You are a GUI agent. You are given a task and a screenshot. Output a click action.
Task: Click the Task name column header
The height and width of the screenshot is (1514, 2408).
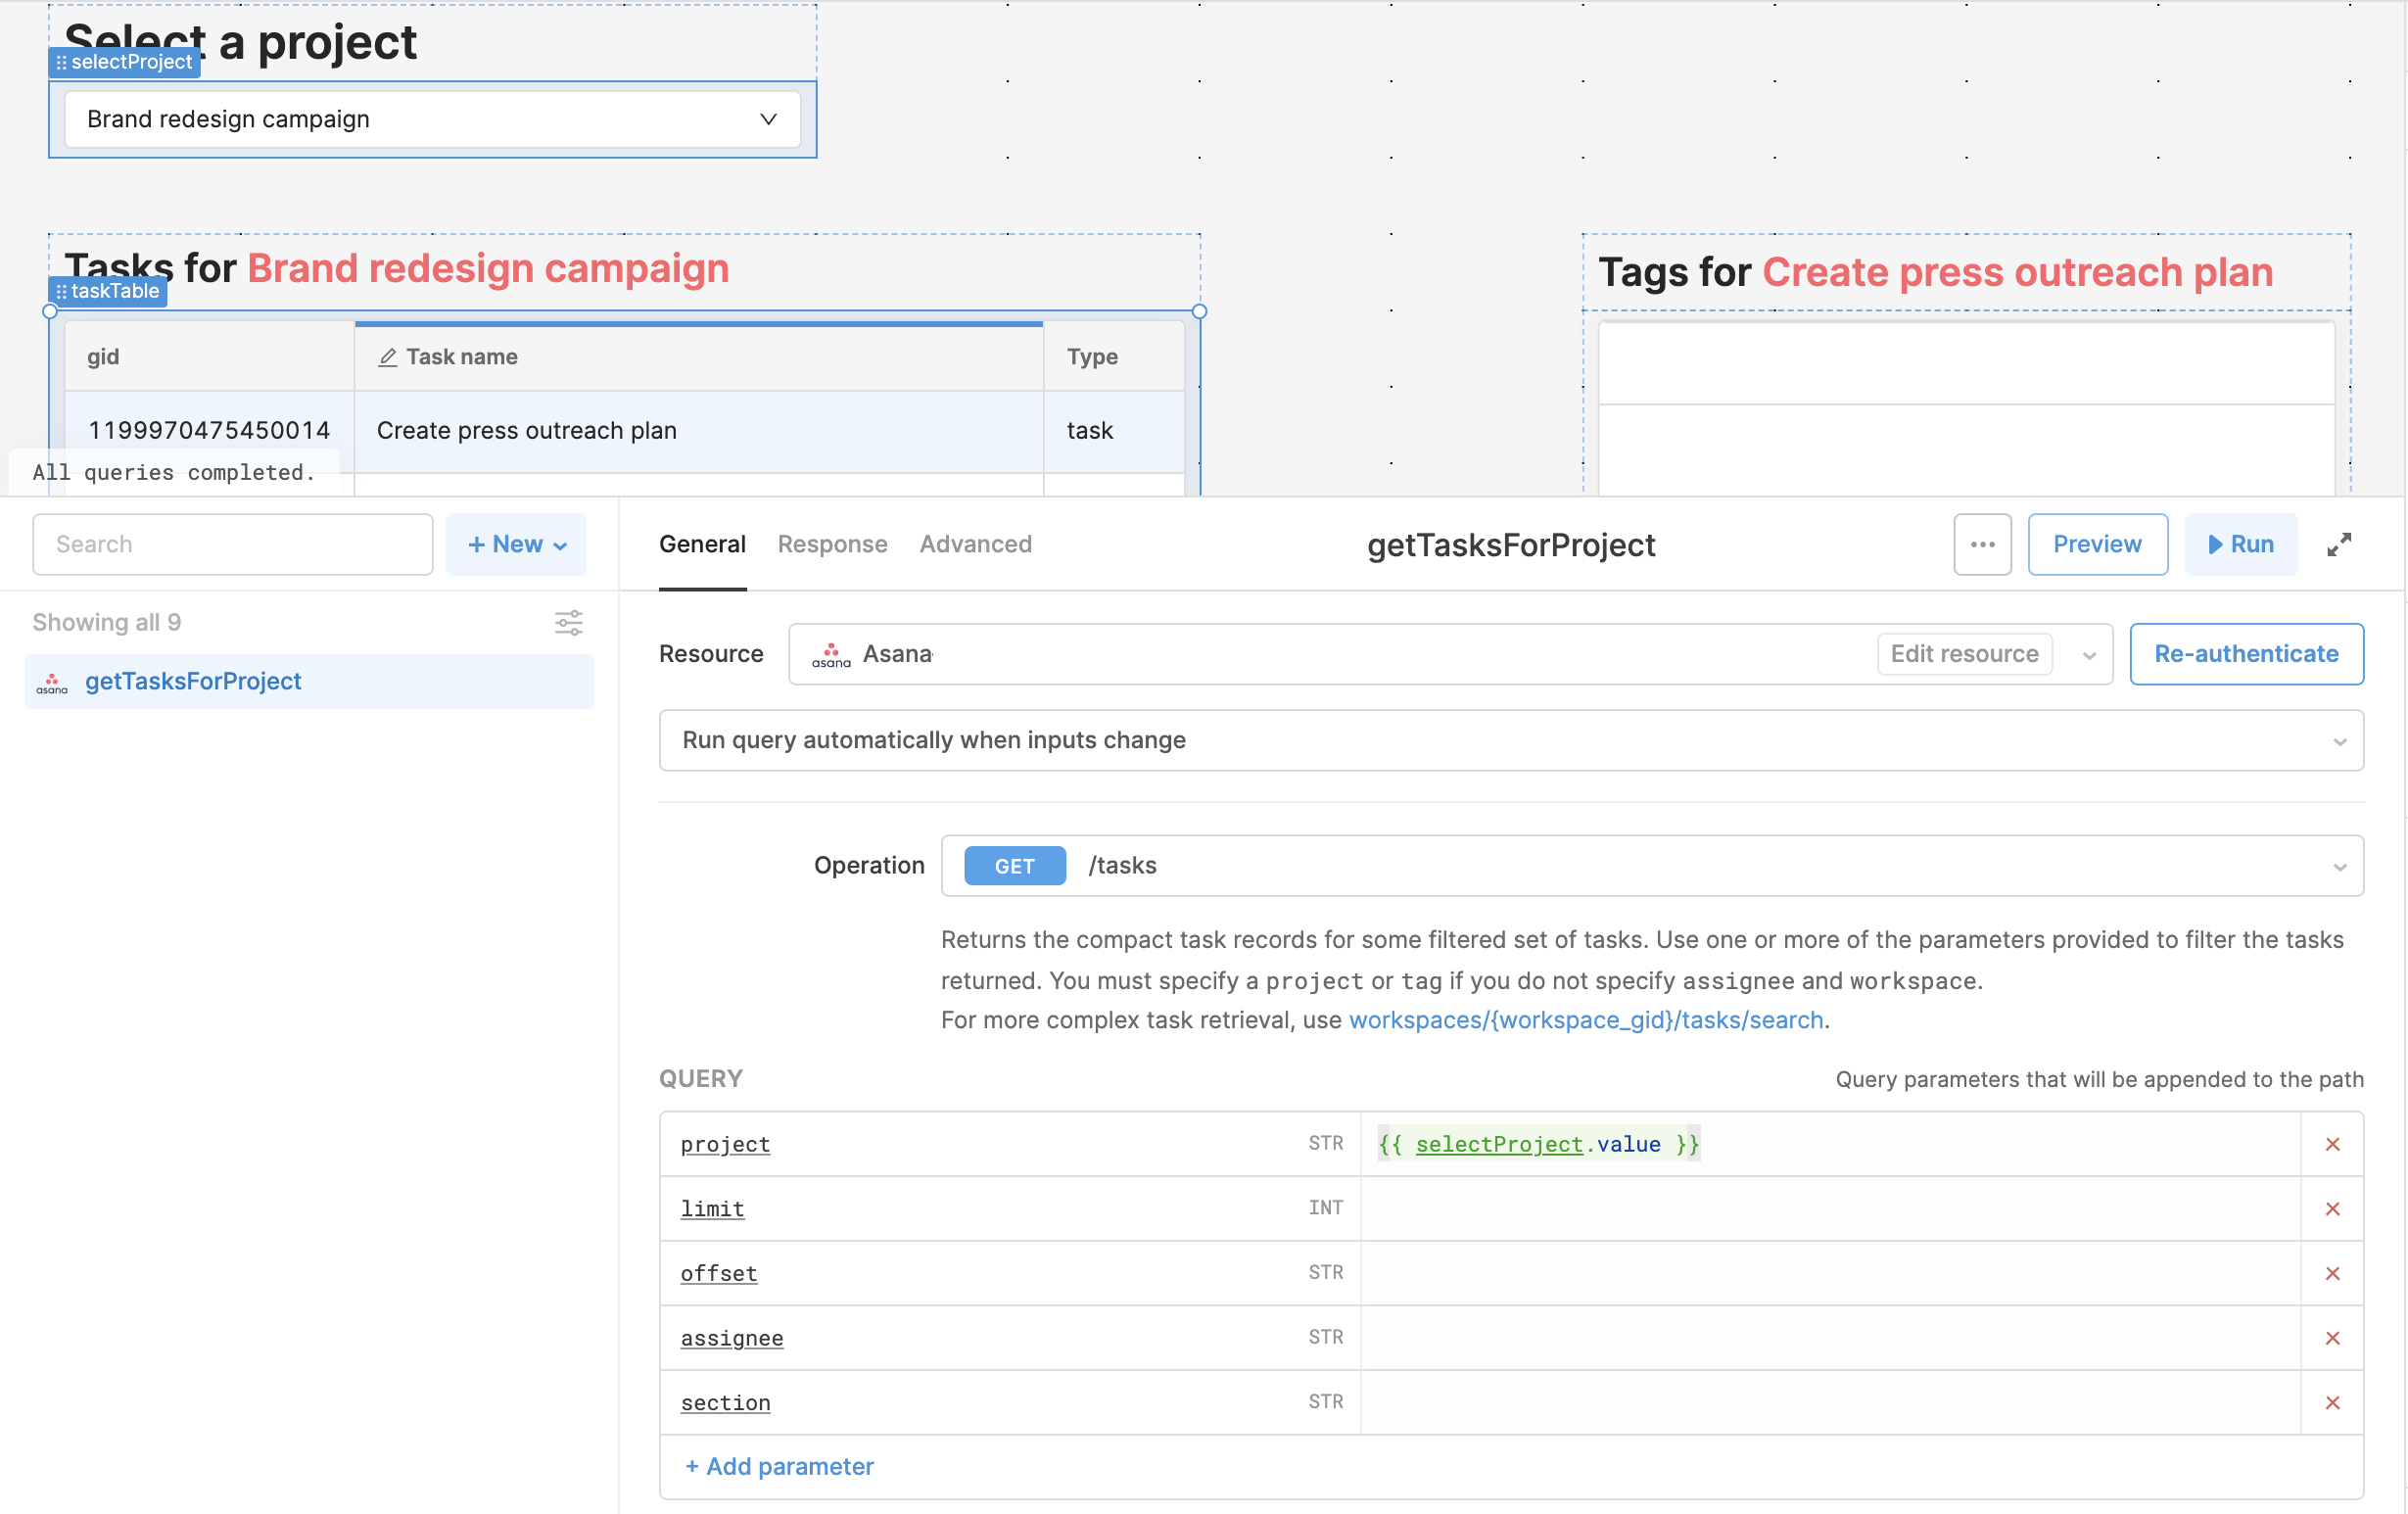[699, 357]
